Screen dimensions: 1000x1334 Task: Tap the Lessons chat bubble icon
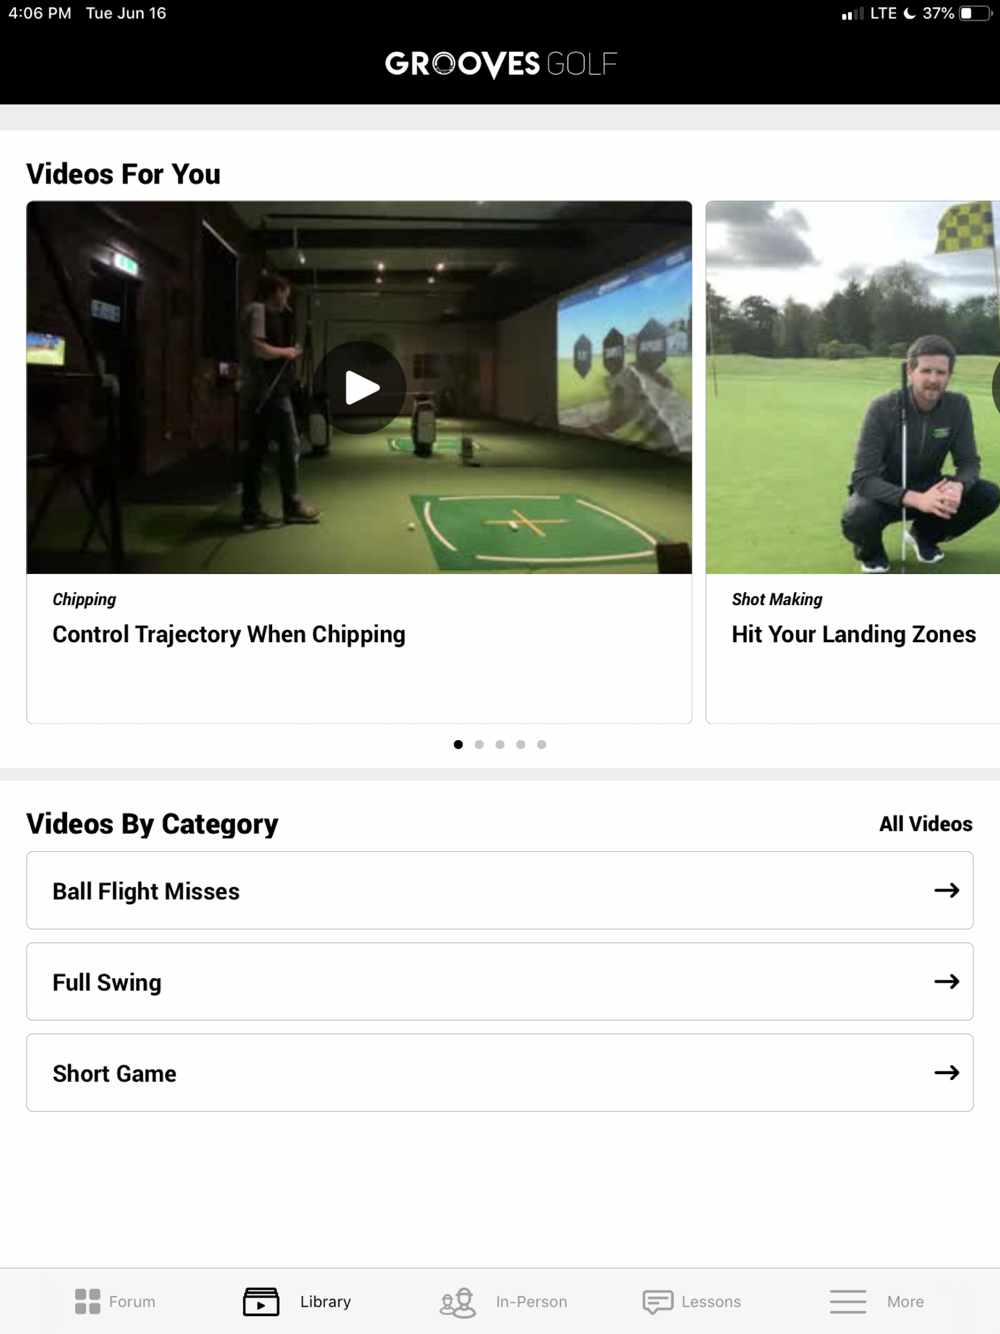pyautogui.click(x=657, y=1301)
